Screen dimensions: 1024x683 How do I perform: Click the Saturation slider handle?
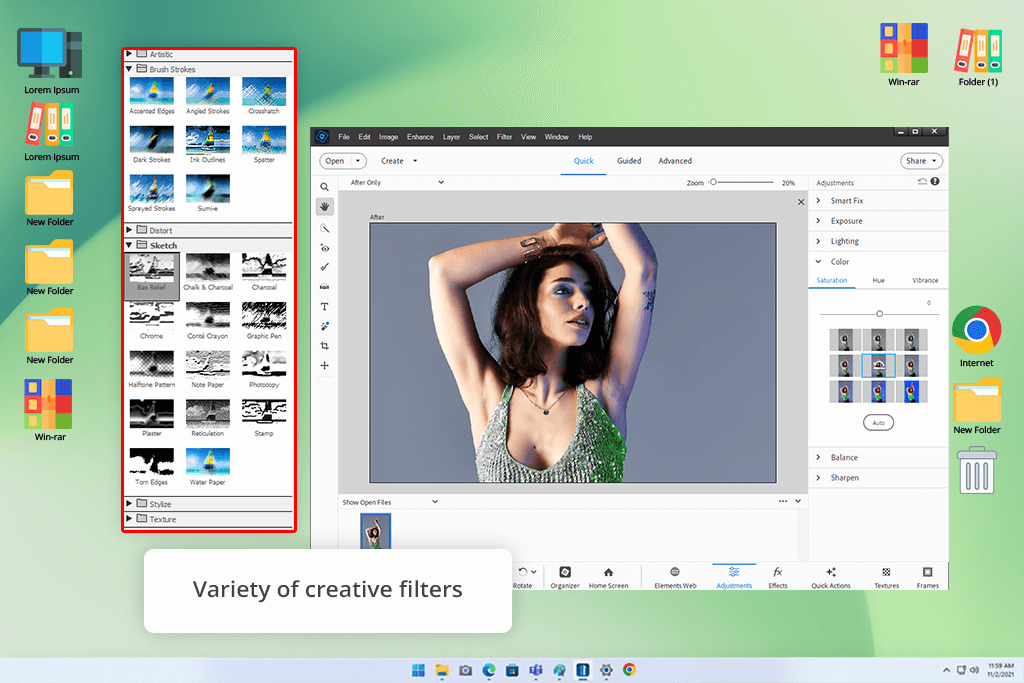click(879, 314)
